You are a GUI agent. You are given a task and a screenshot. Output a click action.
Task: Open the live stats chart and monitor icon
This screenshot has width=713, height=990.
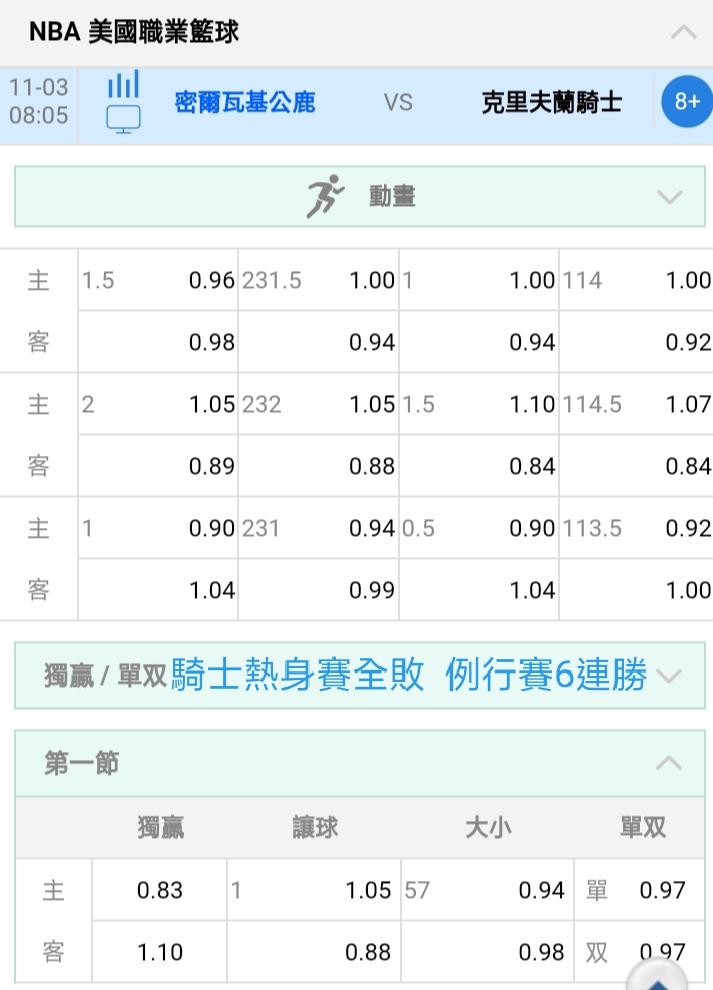coord(123,102)
